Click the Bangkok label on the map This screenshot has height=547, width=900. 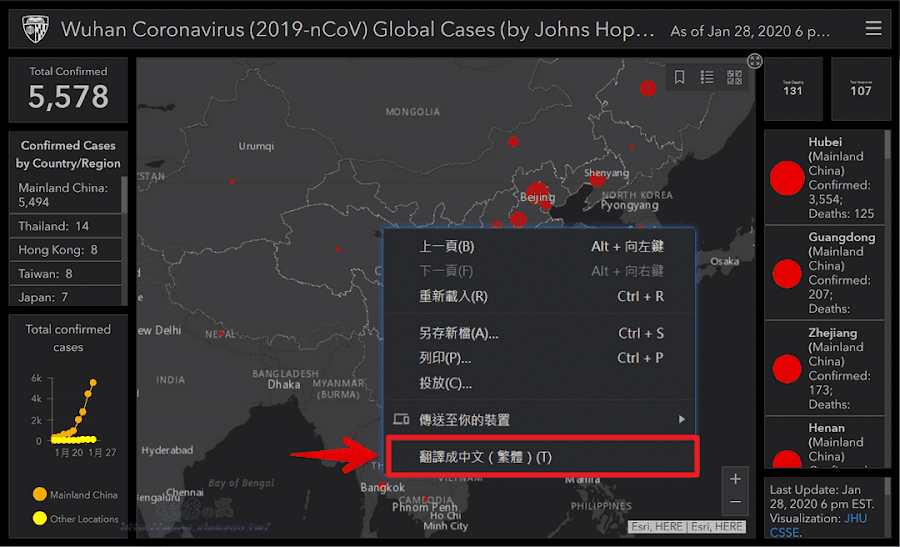pos(382,487)
